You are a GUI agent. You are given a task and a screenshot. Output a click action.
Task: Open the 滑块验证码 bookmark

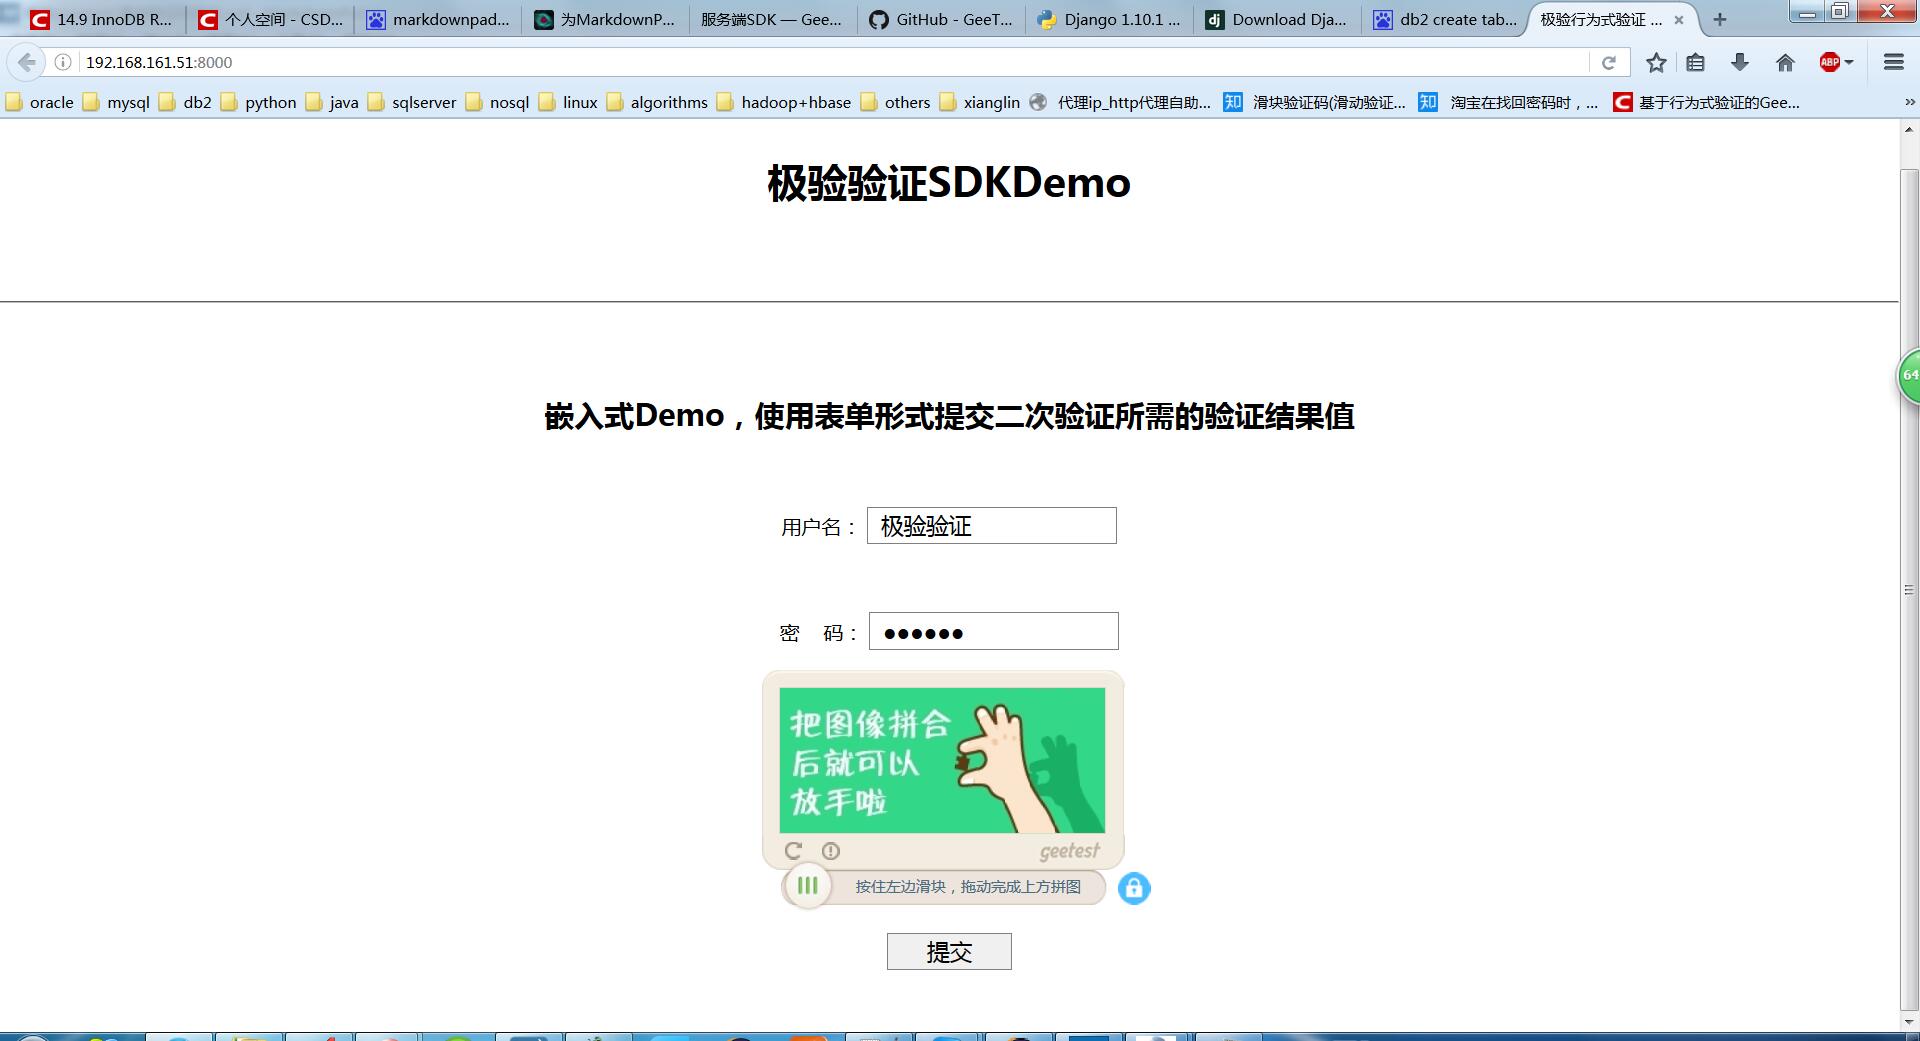pyautogui.click(x=1316, y=102)
